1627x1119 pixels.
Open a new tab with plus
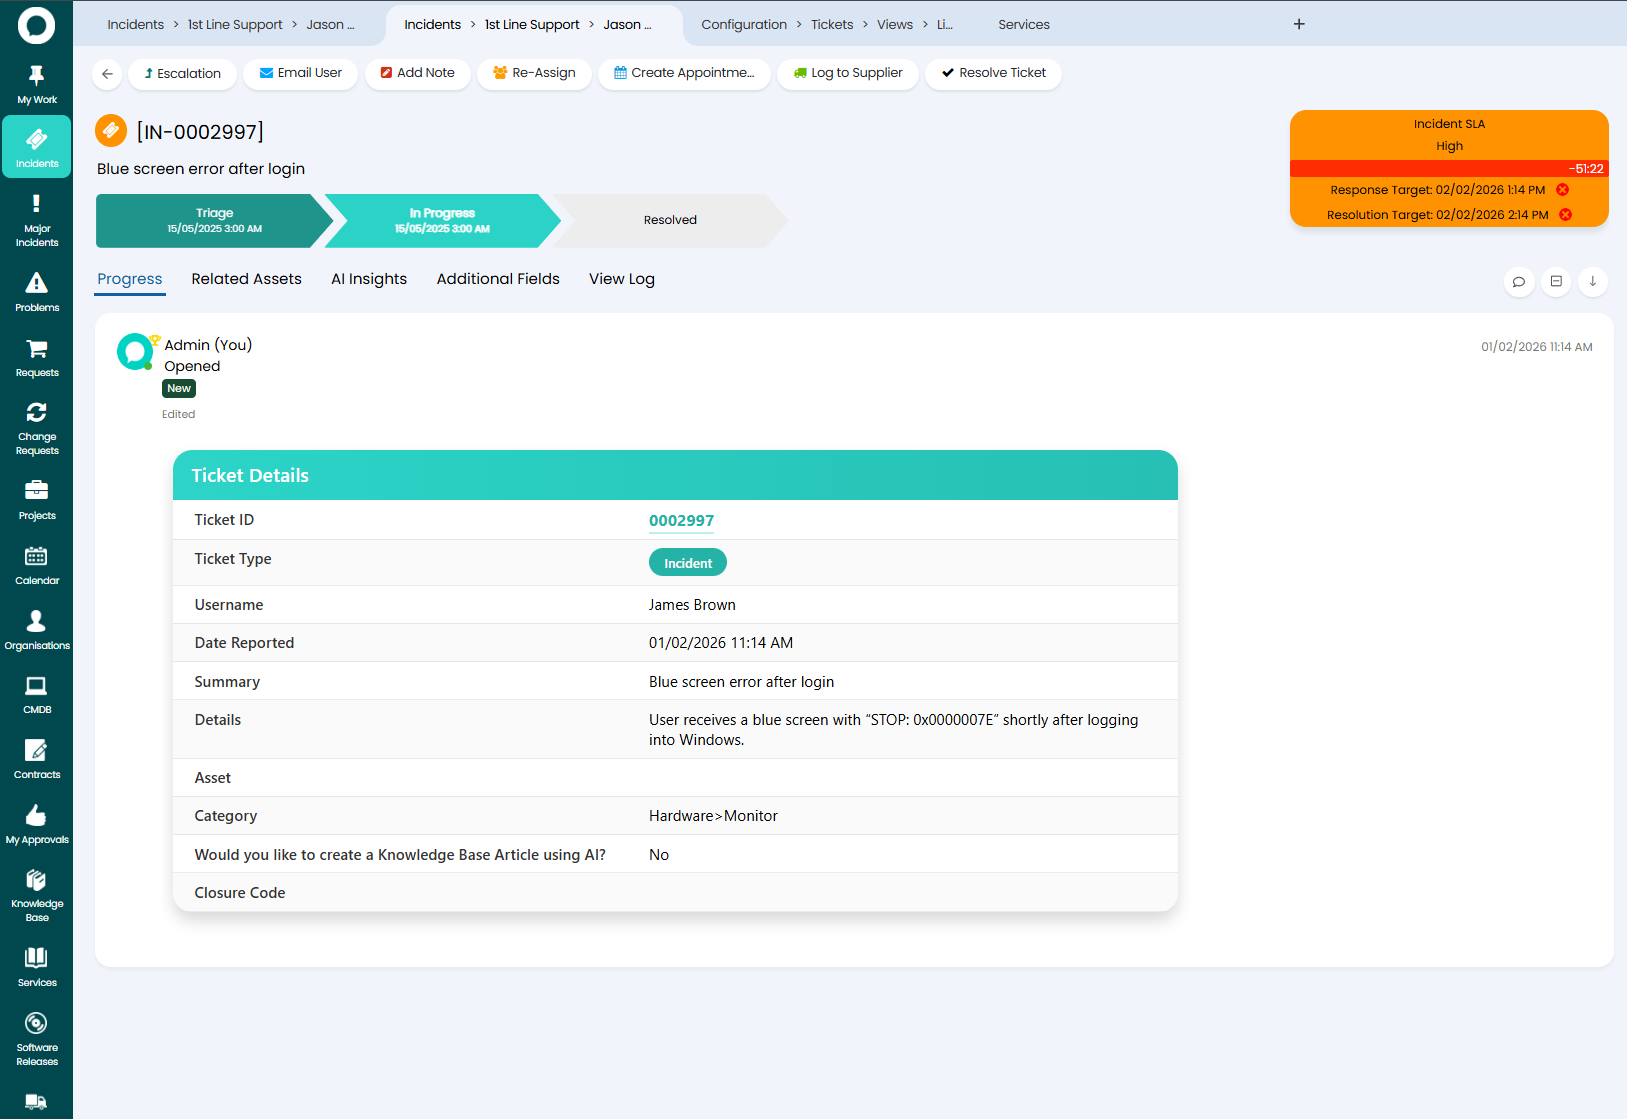(x=1299, y=24)
